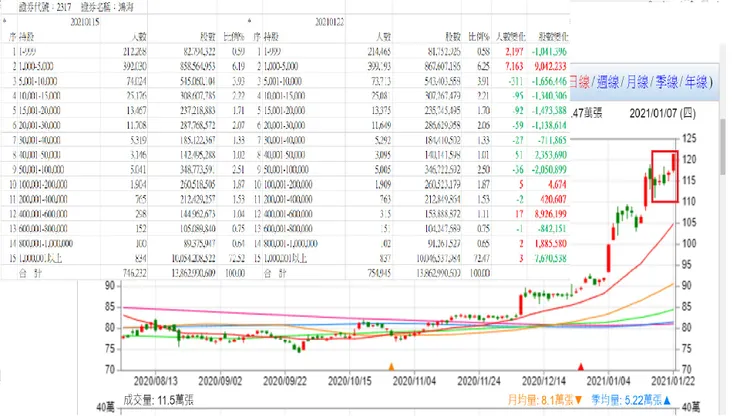Click the 2020/11/04 date on the chart axis
Screen dimensions: 740x416
pyautogui.click(x=414, y=381)
